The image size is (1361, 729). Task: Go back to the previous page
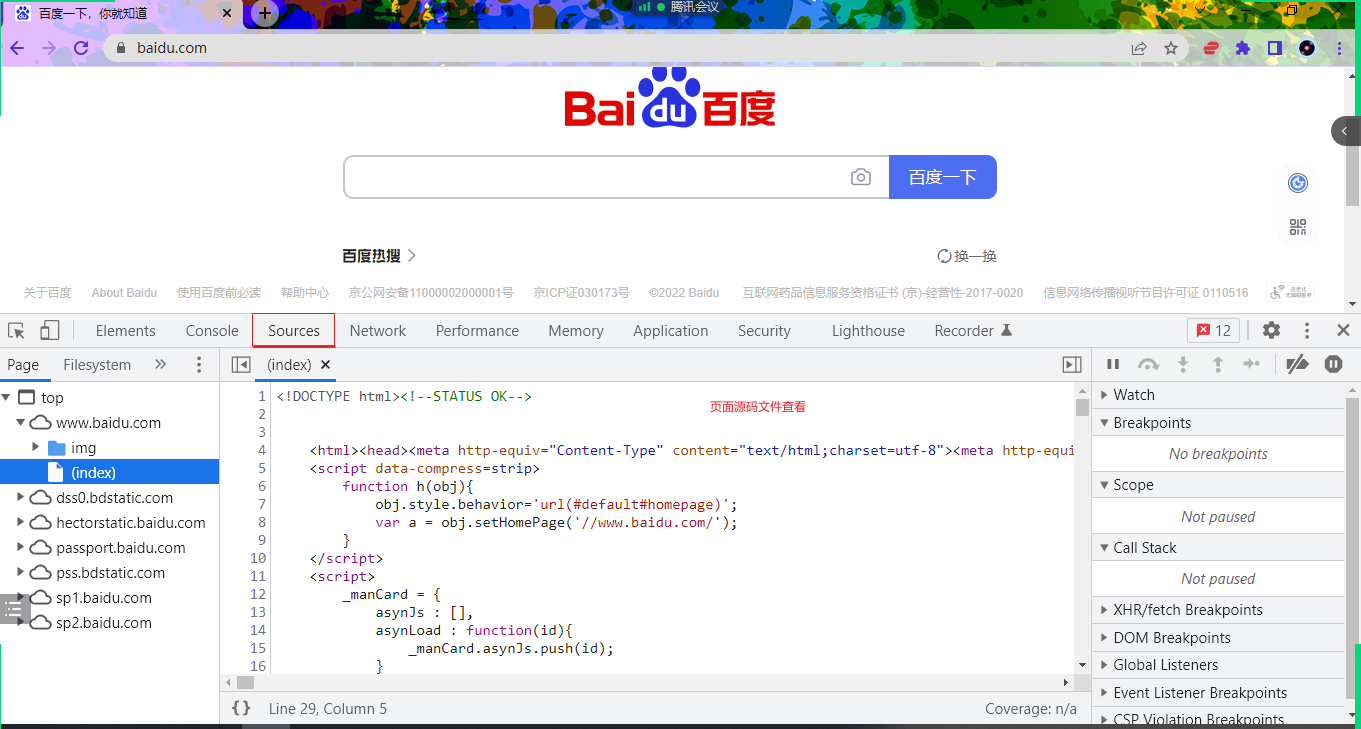17,48
